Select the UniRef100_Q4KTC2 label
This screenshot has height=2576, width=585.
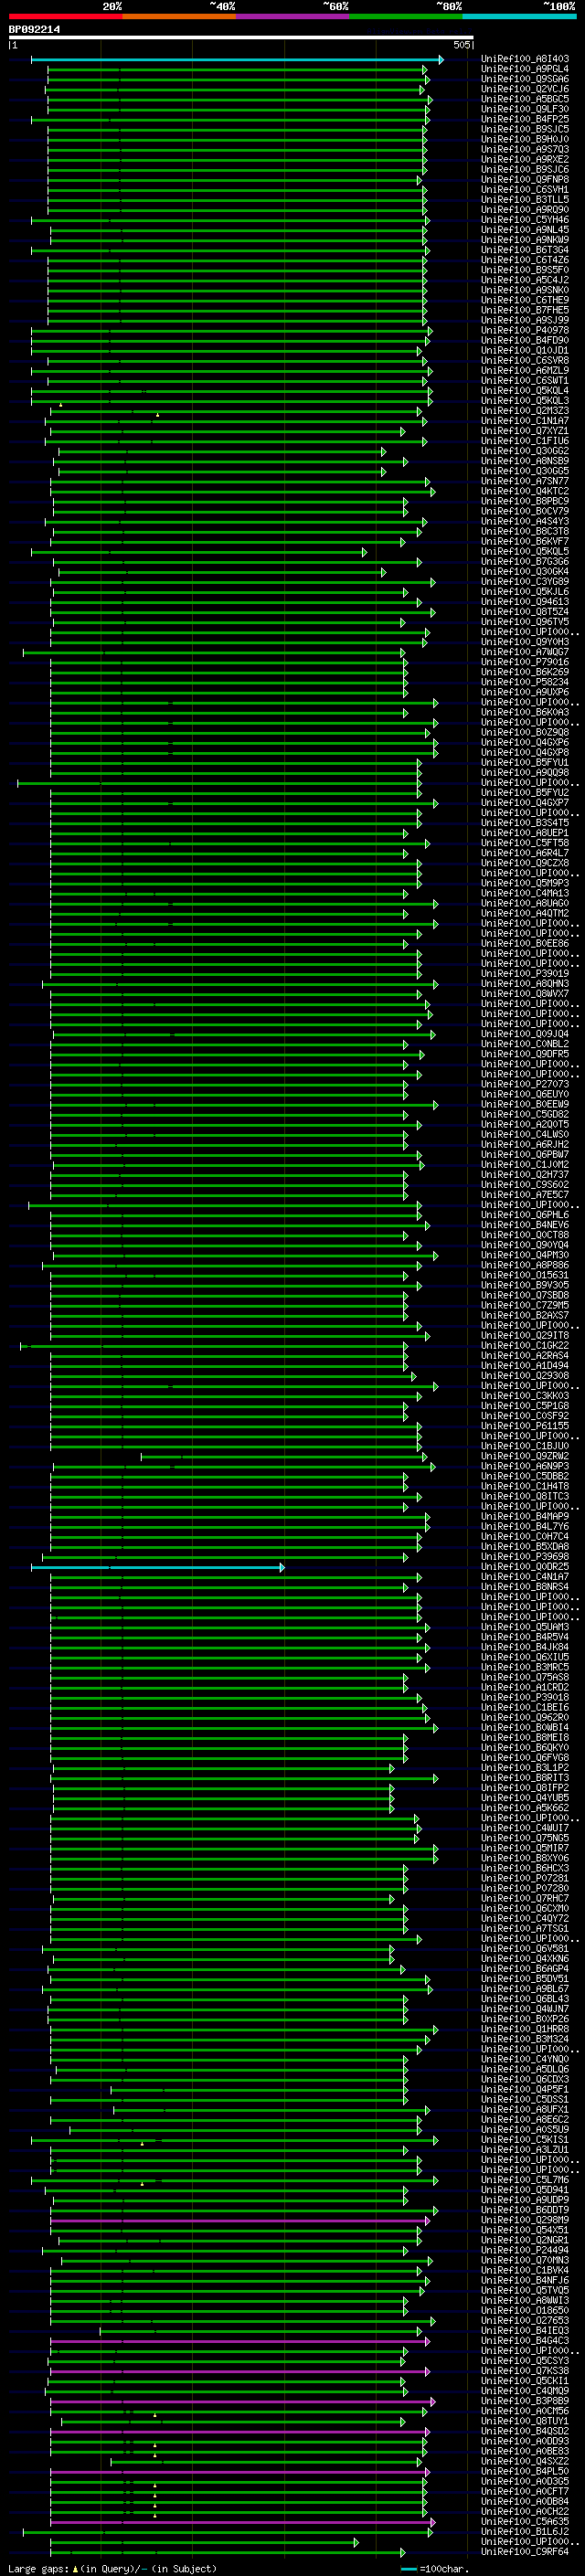pyautogui.click(x=525, y=491)
